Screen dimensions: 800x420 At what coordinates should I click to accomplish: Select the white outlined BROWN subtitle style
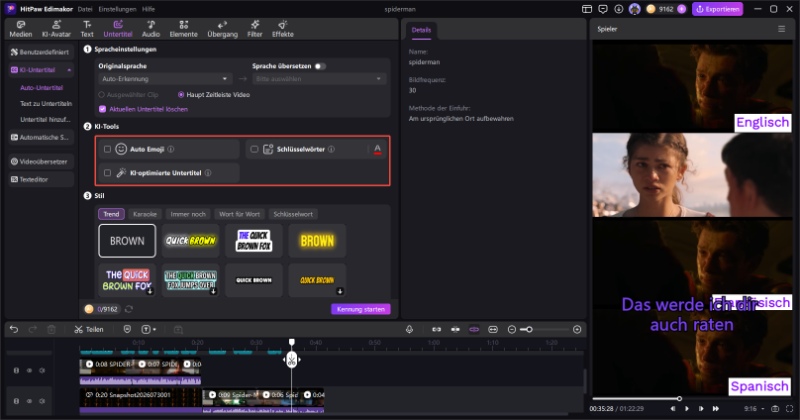point(127,241)
